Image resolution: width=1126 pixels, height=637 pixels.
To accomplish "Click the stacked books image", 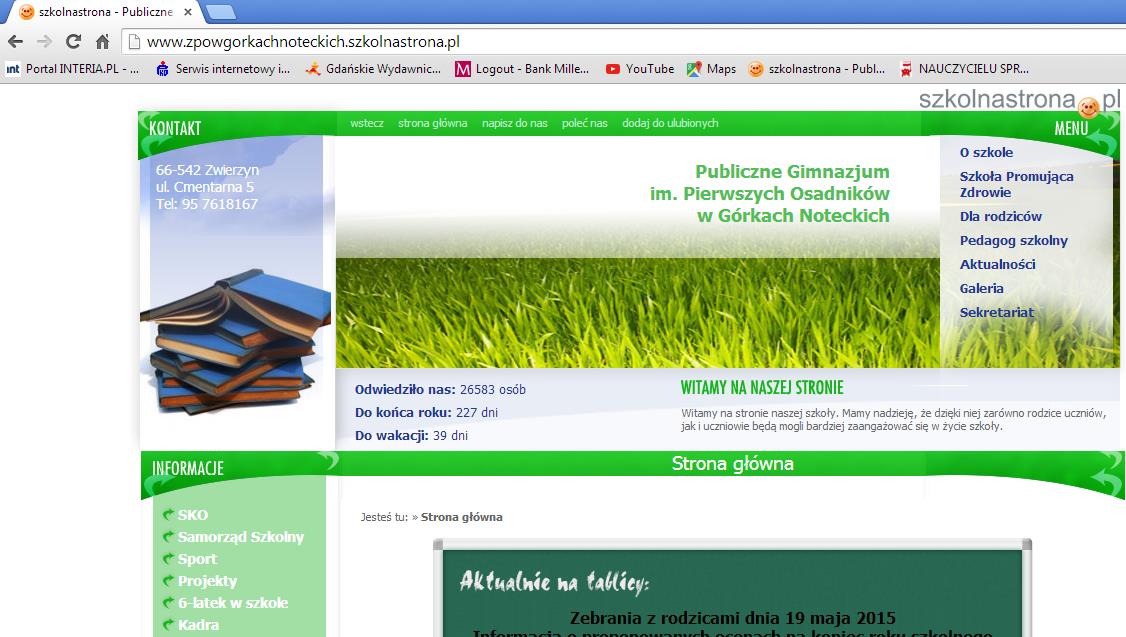I will point(236,342).
